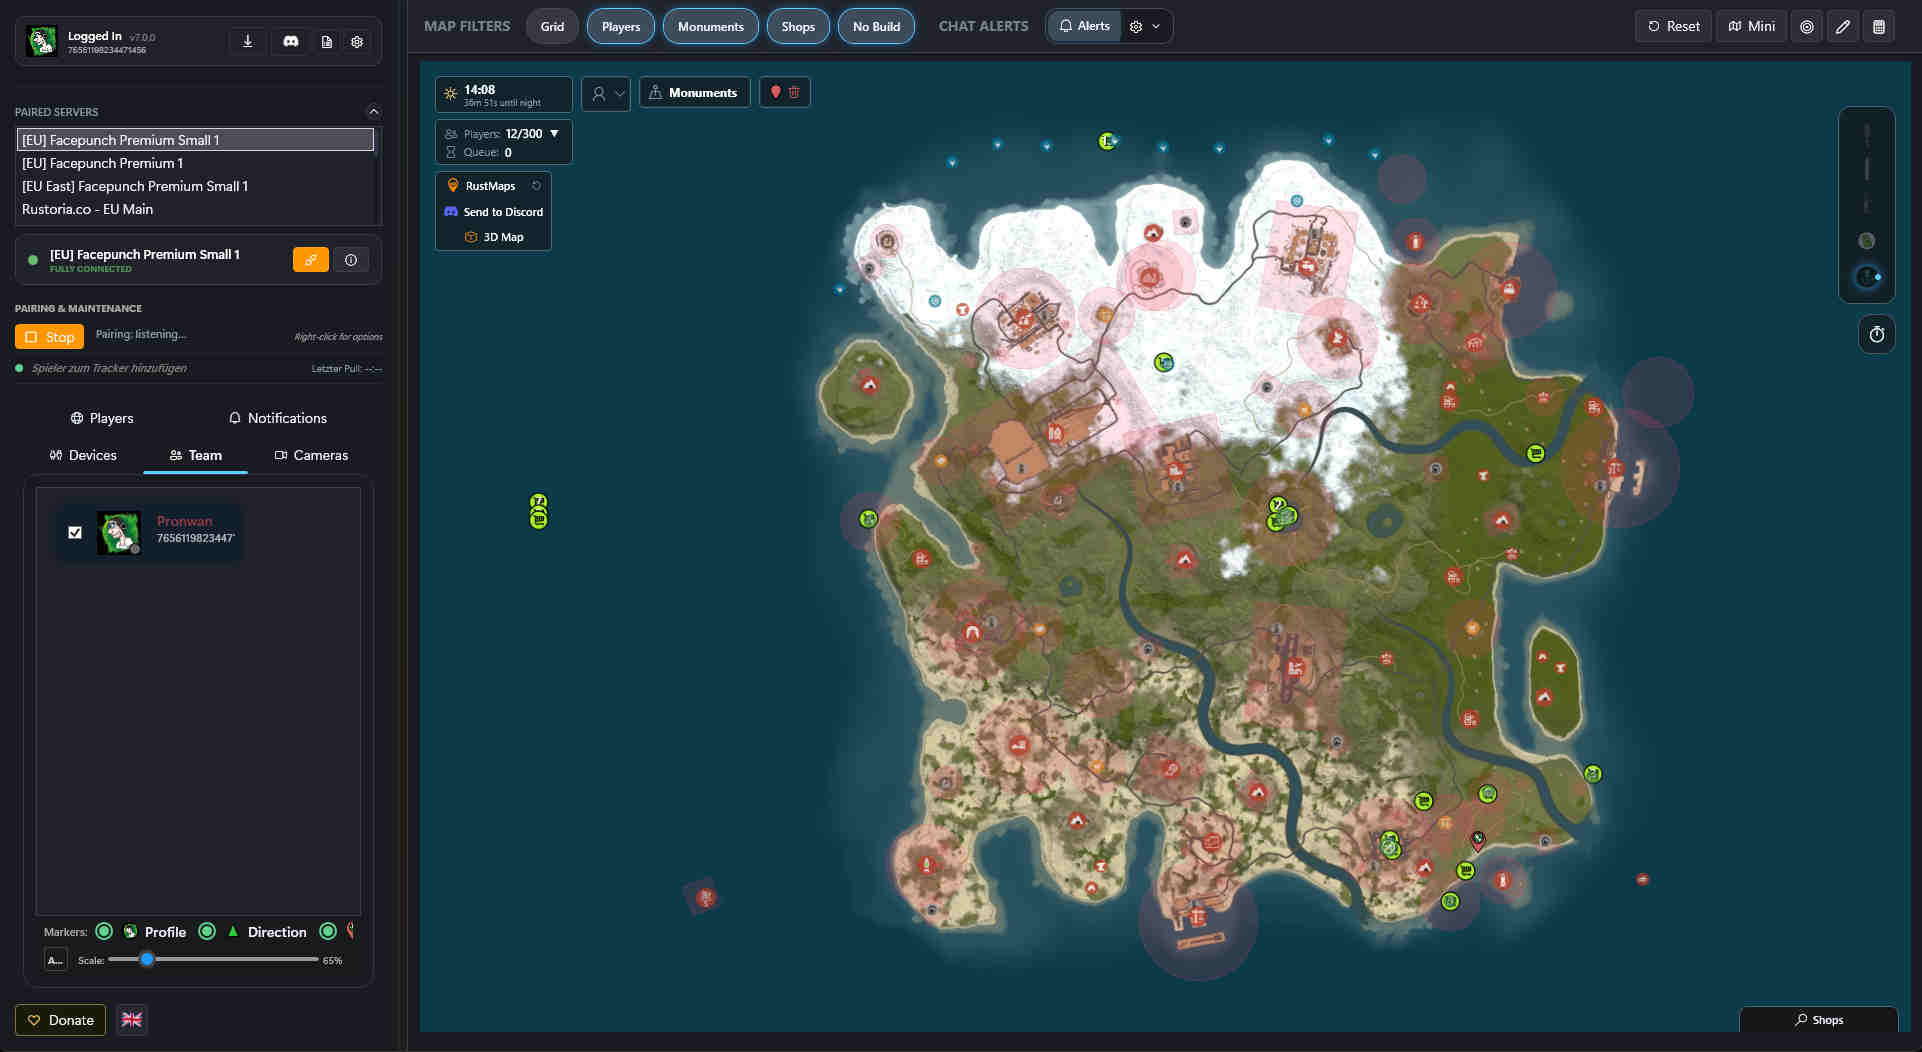Toggle the Direction marker radio

207,932
